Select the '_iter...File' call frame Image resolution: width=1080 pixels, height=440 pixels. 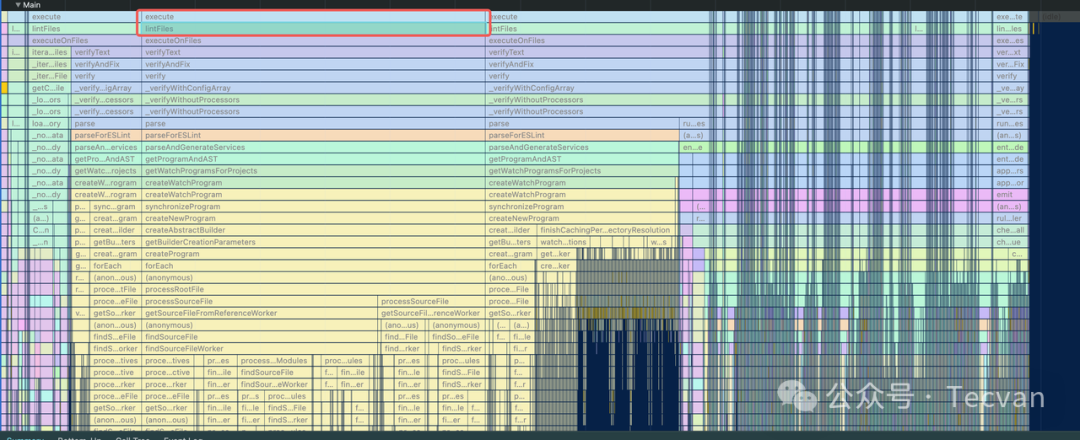[50, 76]
